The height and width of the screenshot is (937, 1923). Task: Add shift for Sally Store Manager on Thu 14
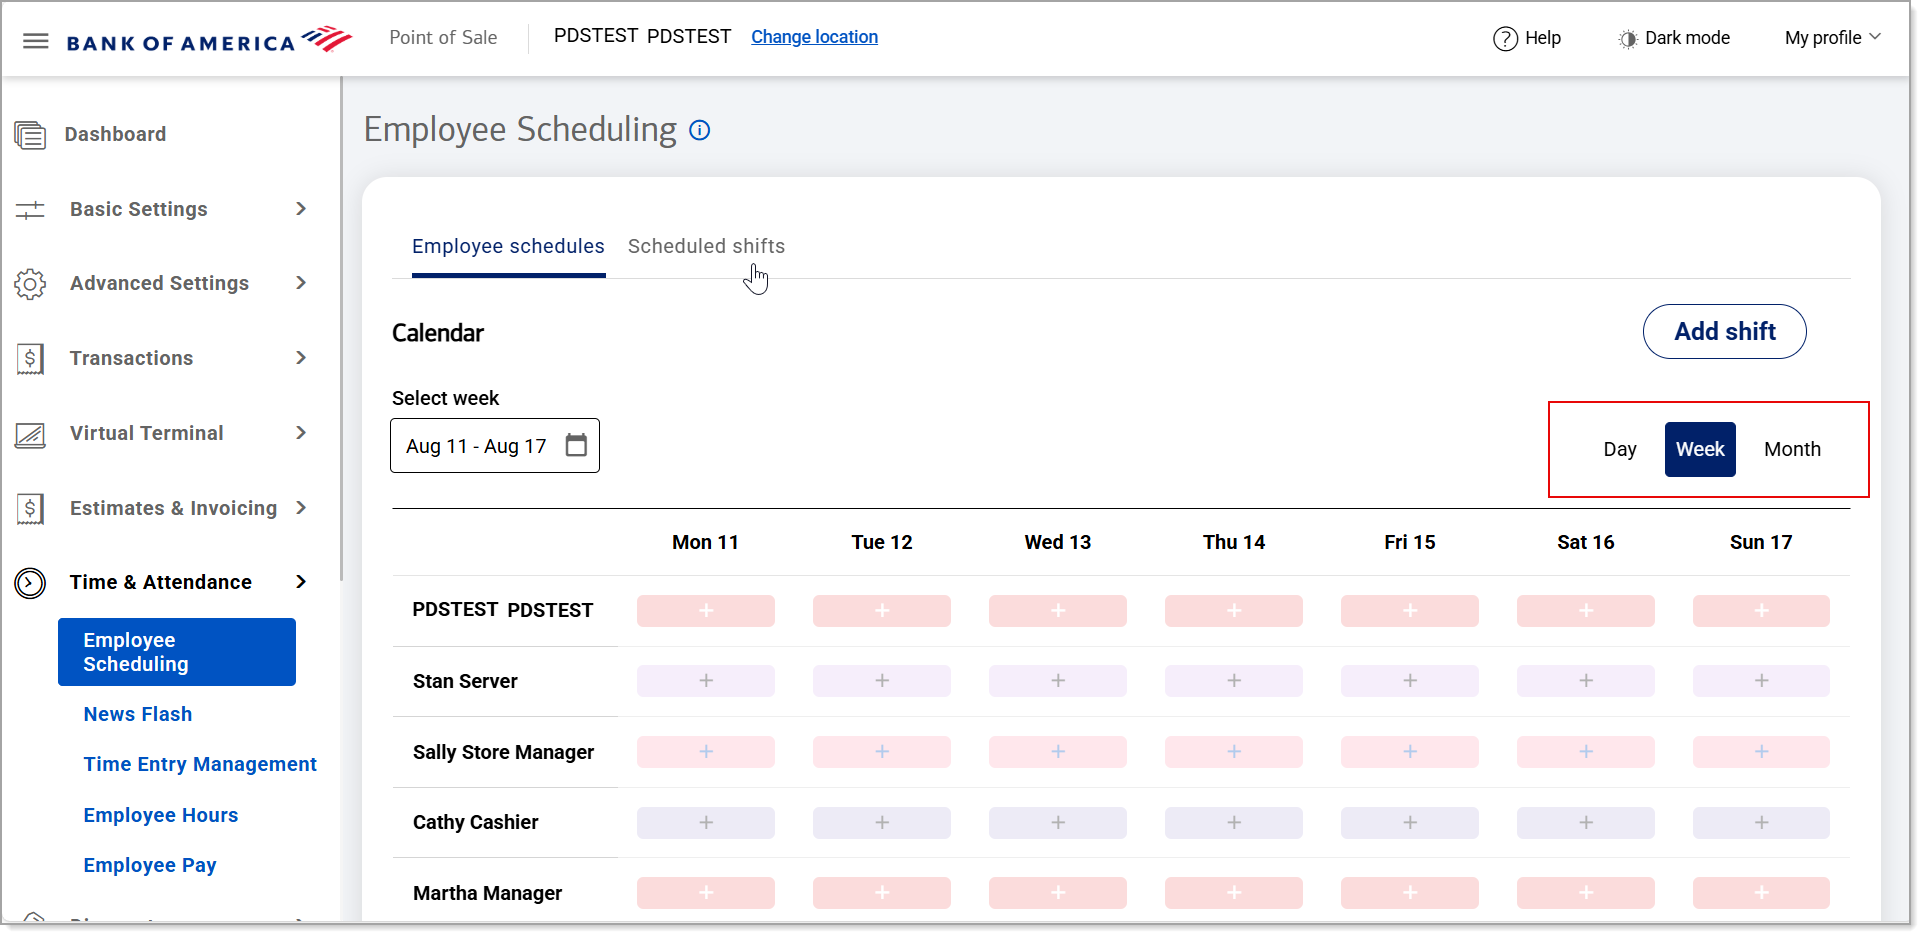1234,752
